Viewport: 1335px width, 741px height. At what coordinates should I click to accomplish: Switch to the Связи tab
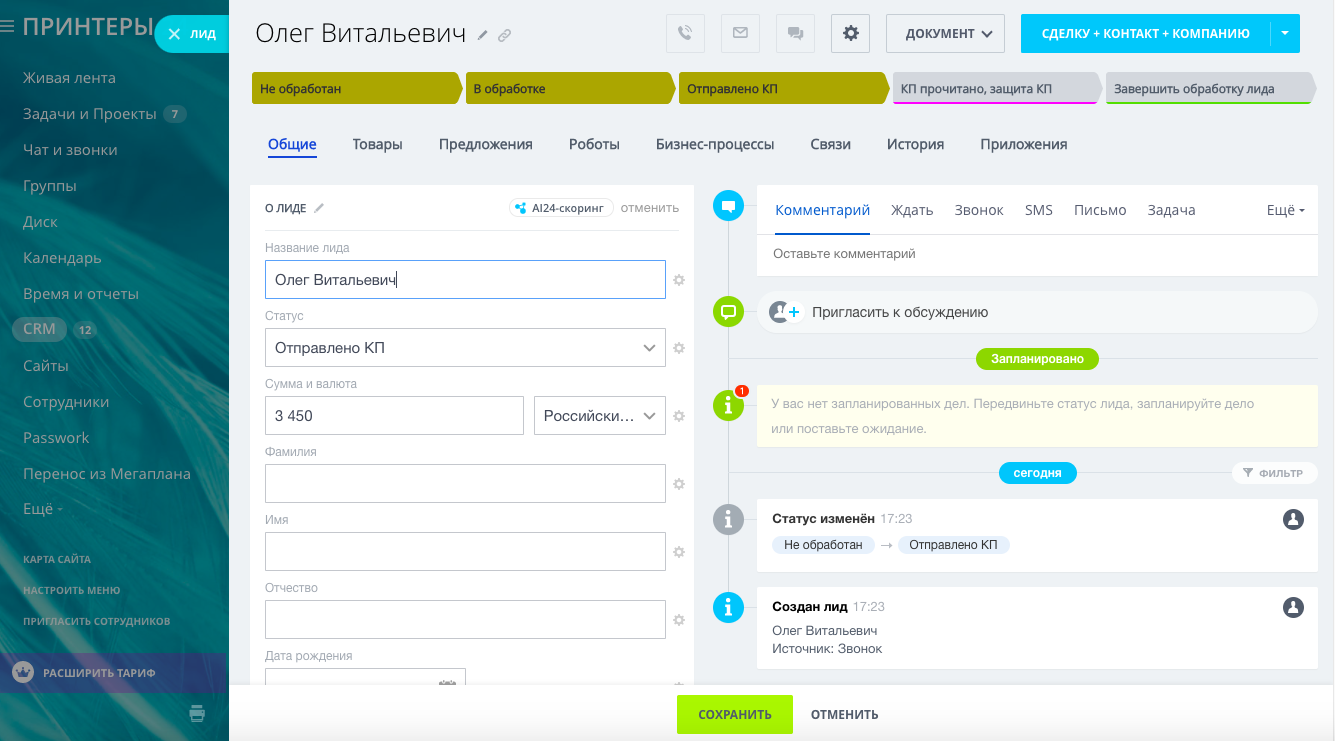[x=831, y=144]
